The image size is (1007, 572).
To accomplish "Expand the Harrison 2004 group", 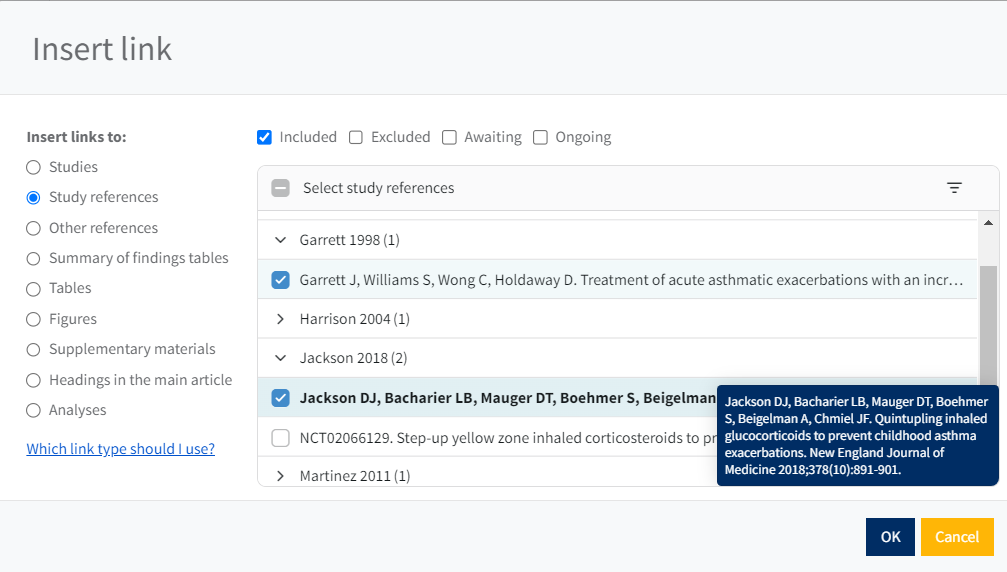I will [281, 319].
